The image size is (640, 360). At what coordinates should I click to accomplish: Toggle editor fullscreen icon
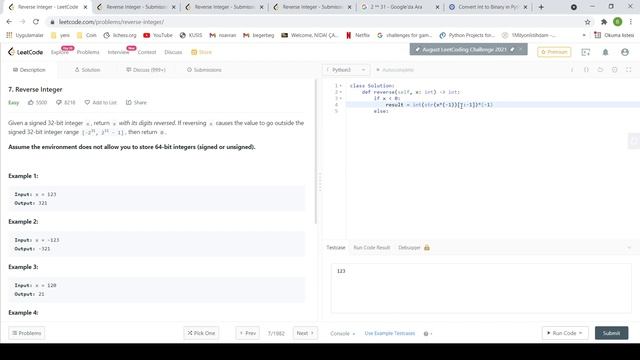(x=629, y=70)
